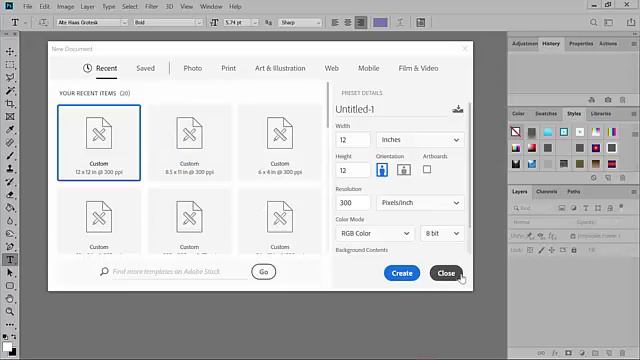
Task: Select the Hand tool
Action: tap(10, 299)
